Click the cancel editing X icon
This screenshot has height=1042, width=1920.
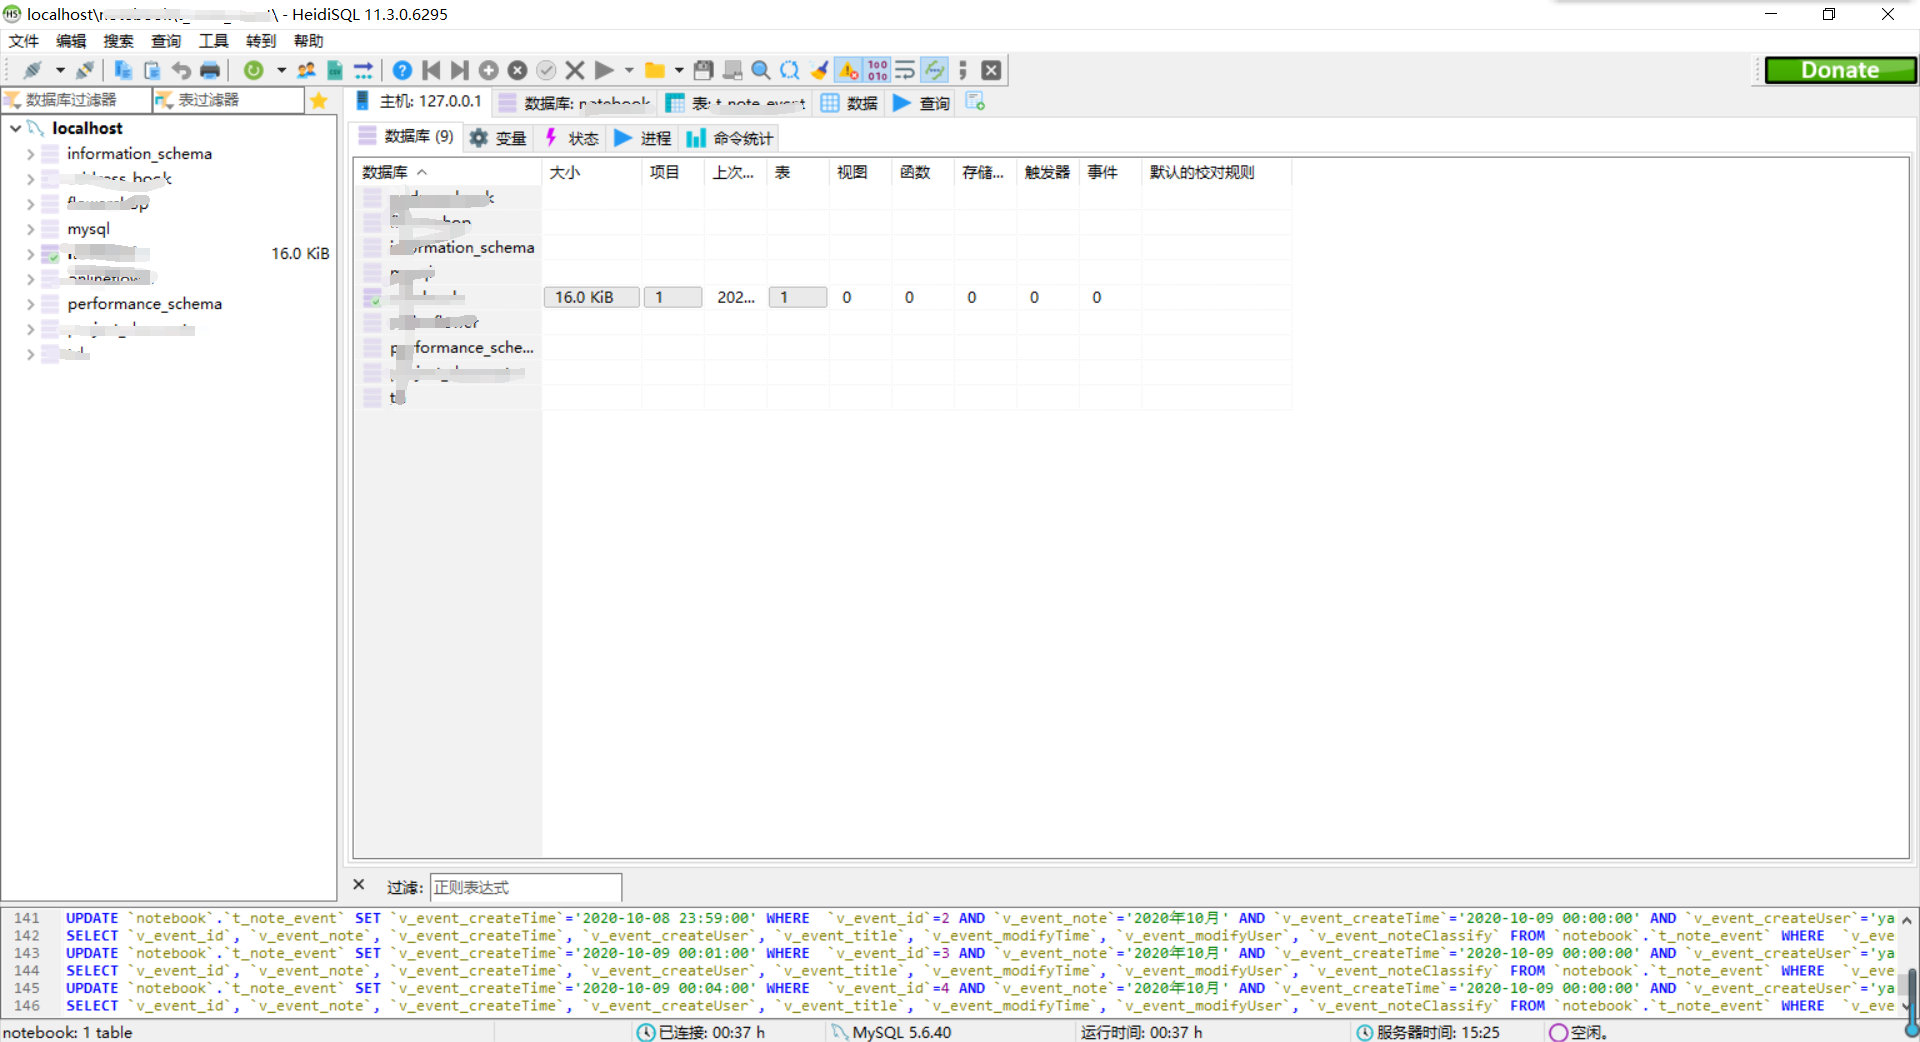click(x=575, y=70)
